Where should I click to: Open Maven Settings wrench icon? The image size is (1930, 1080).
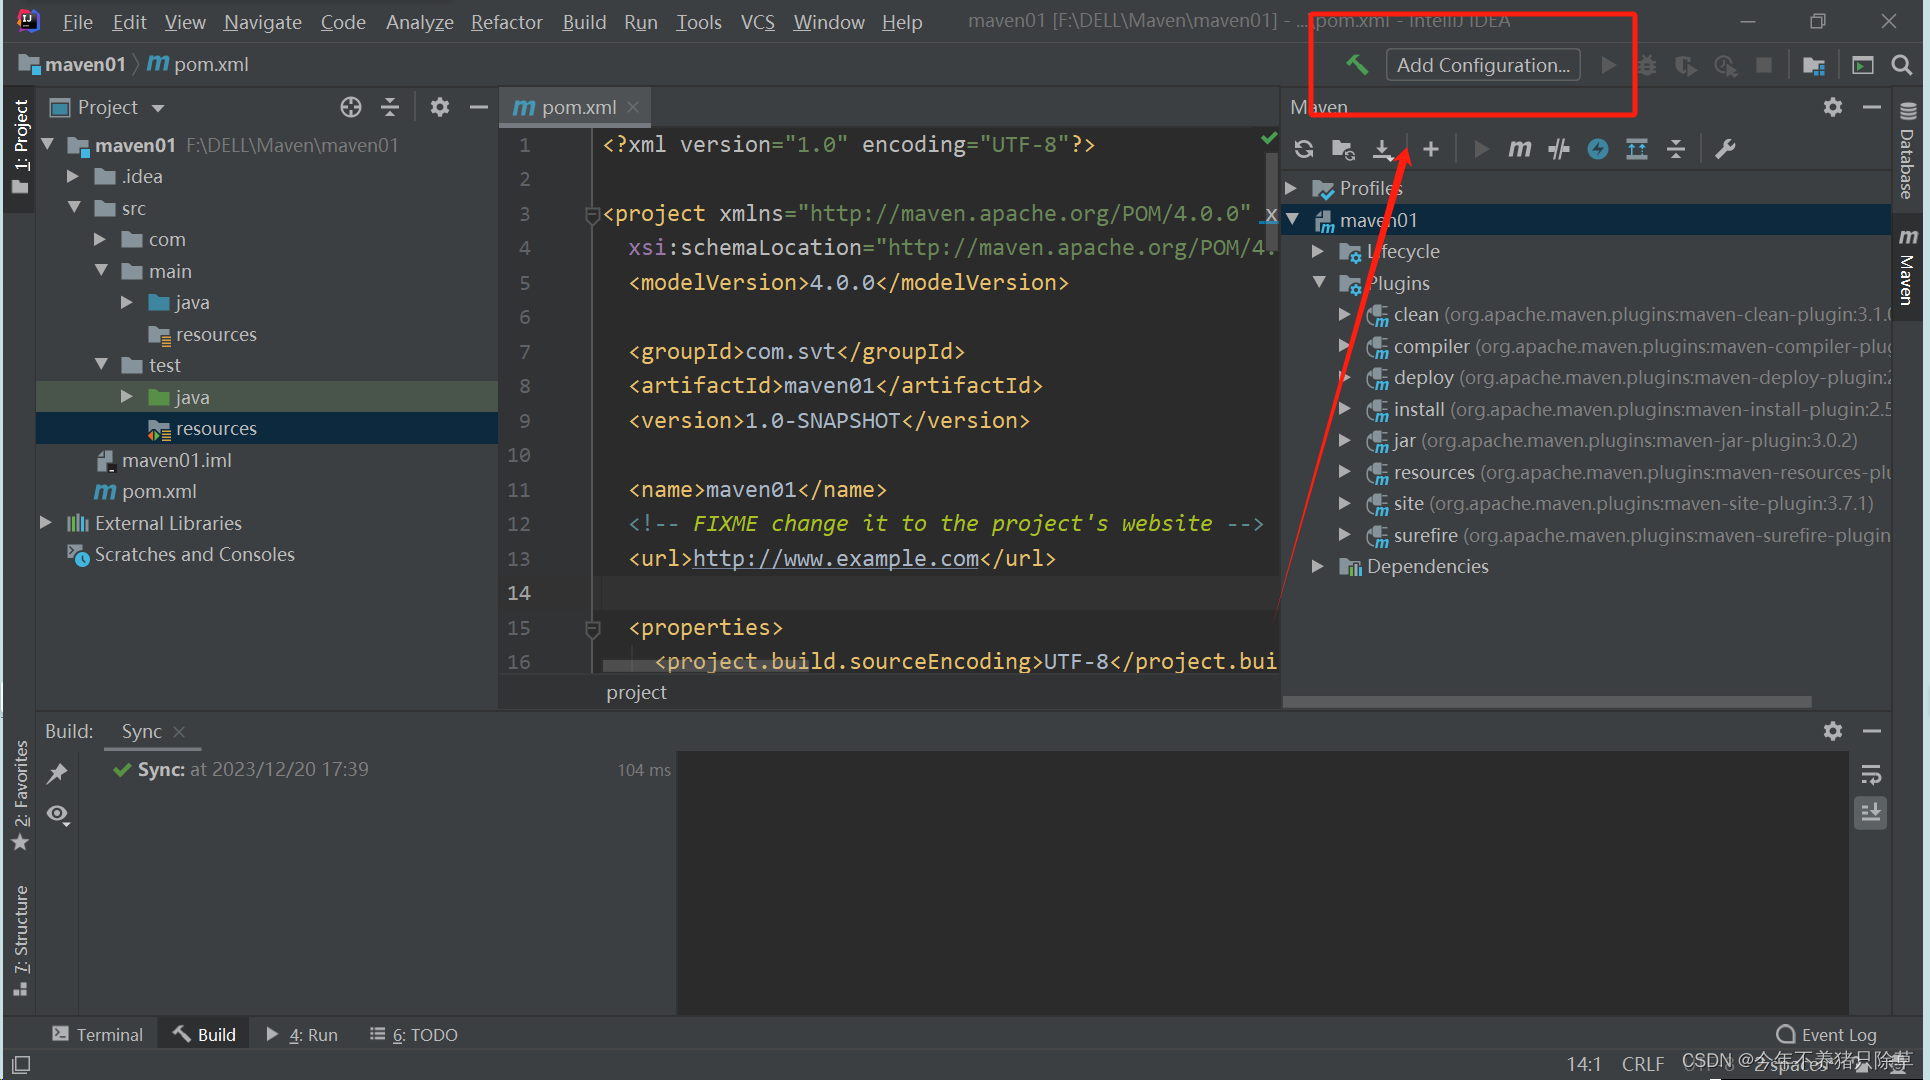pos(1725,149)
